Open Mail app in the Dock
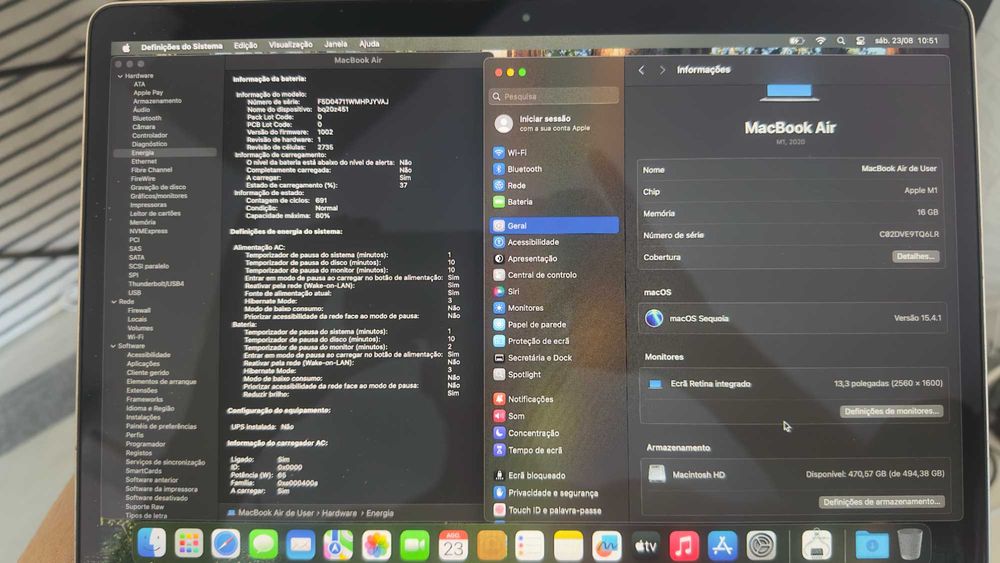The height and width of the screenshot is (563, 1000). click(300, 545)
